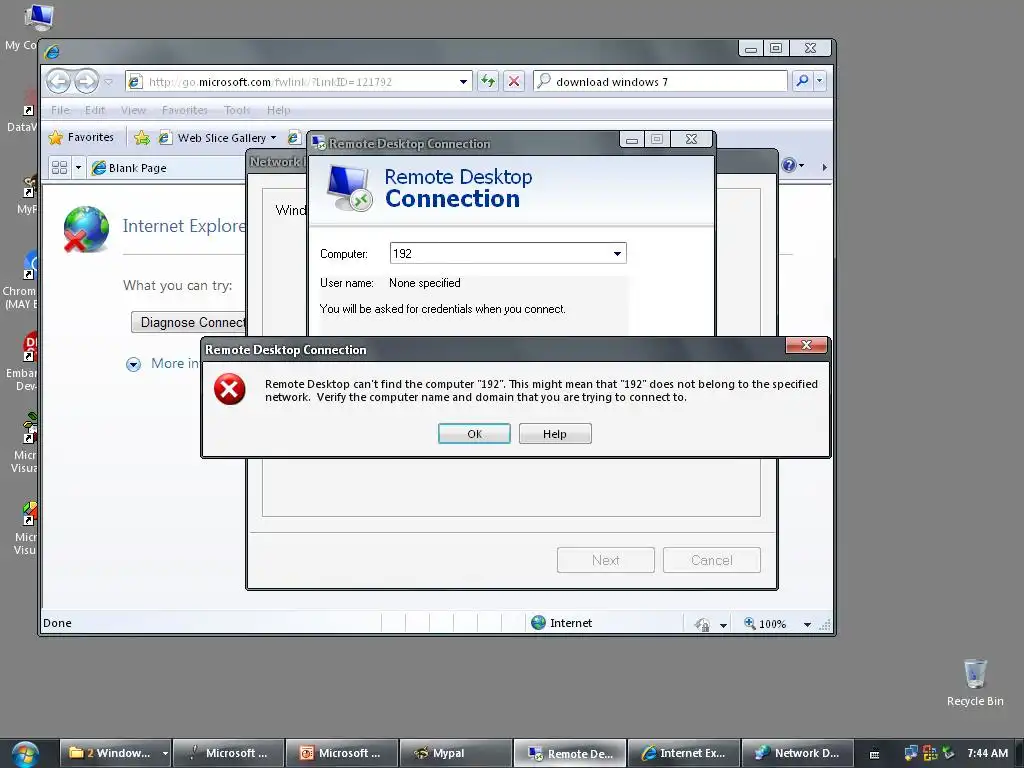
Task: Open the Help menu in Internet Explorer
Action: [278, 110]
